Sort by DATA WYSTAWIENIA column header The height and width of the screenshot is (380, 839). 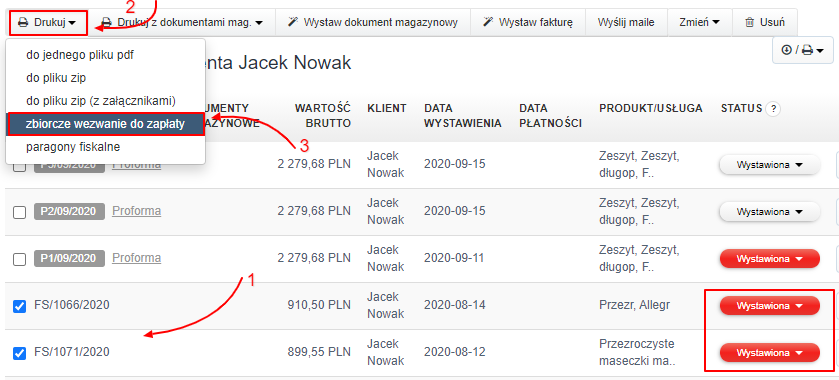click(462, 116)
